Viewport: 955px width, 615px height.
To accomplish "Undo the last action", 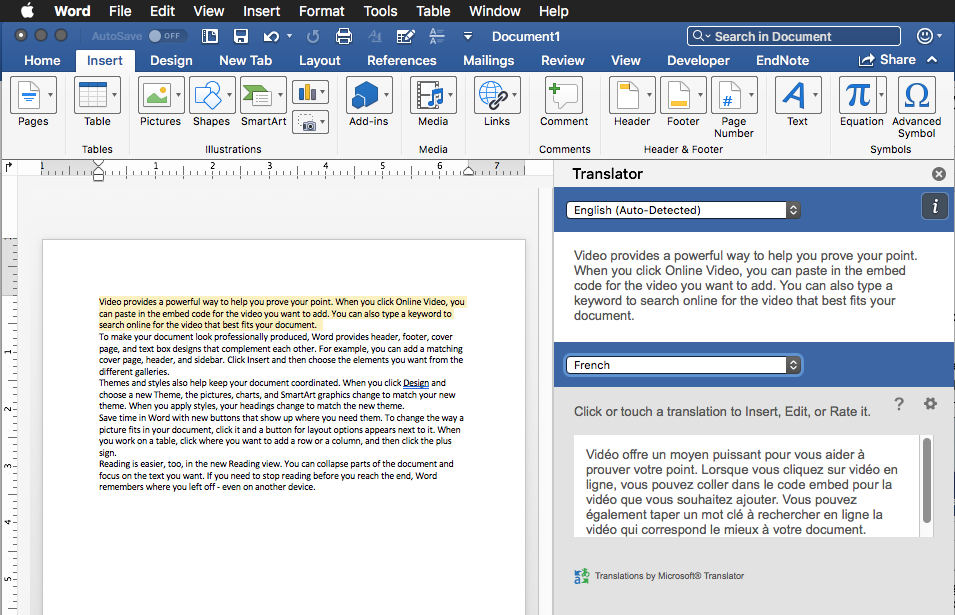I will click(271, 37).
